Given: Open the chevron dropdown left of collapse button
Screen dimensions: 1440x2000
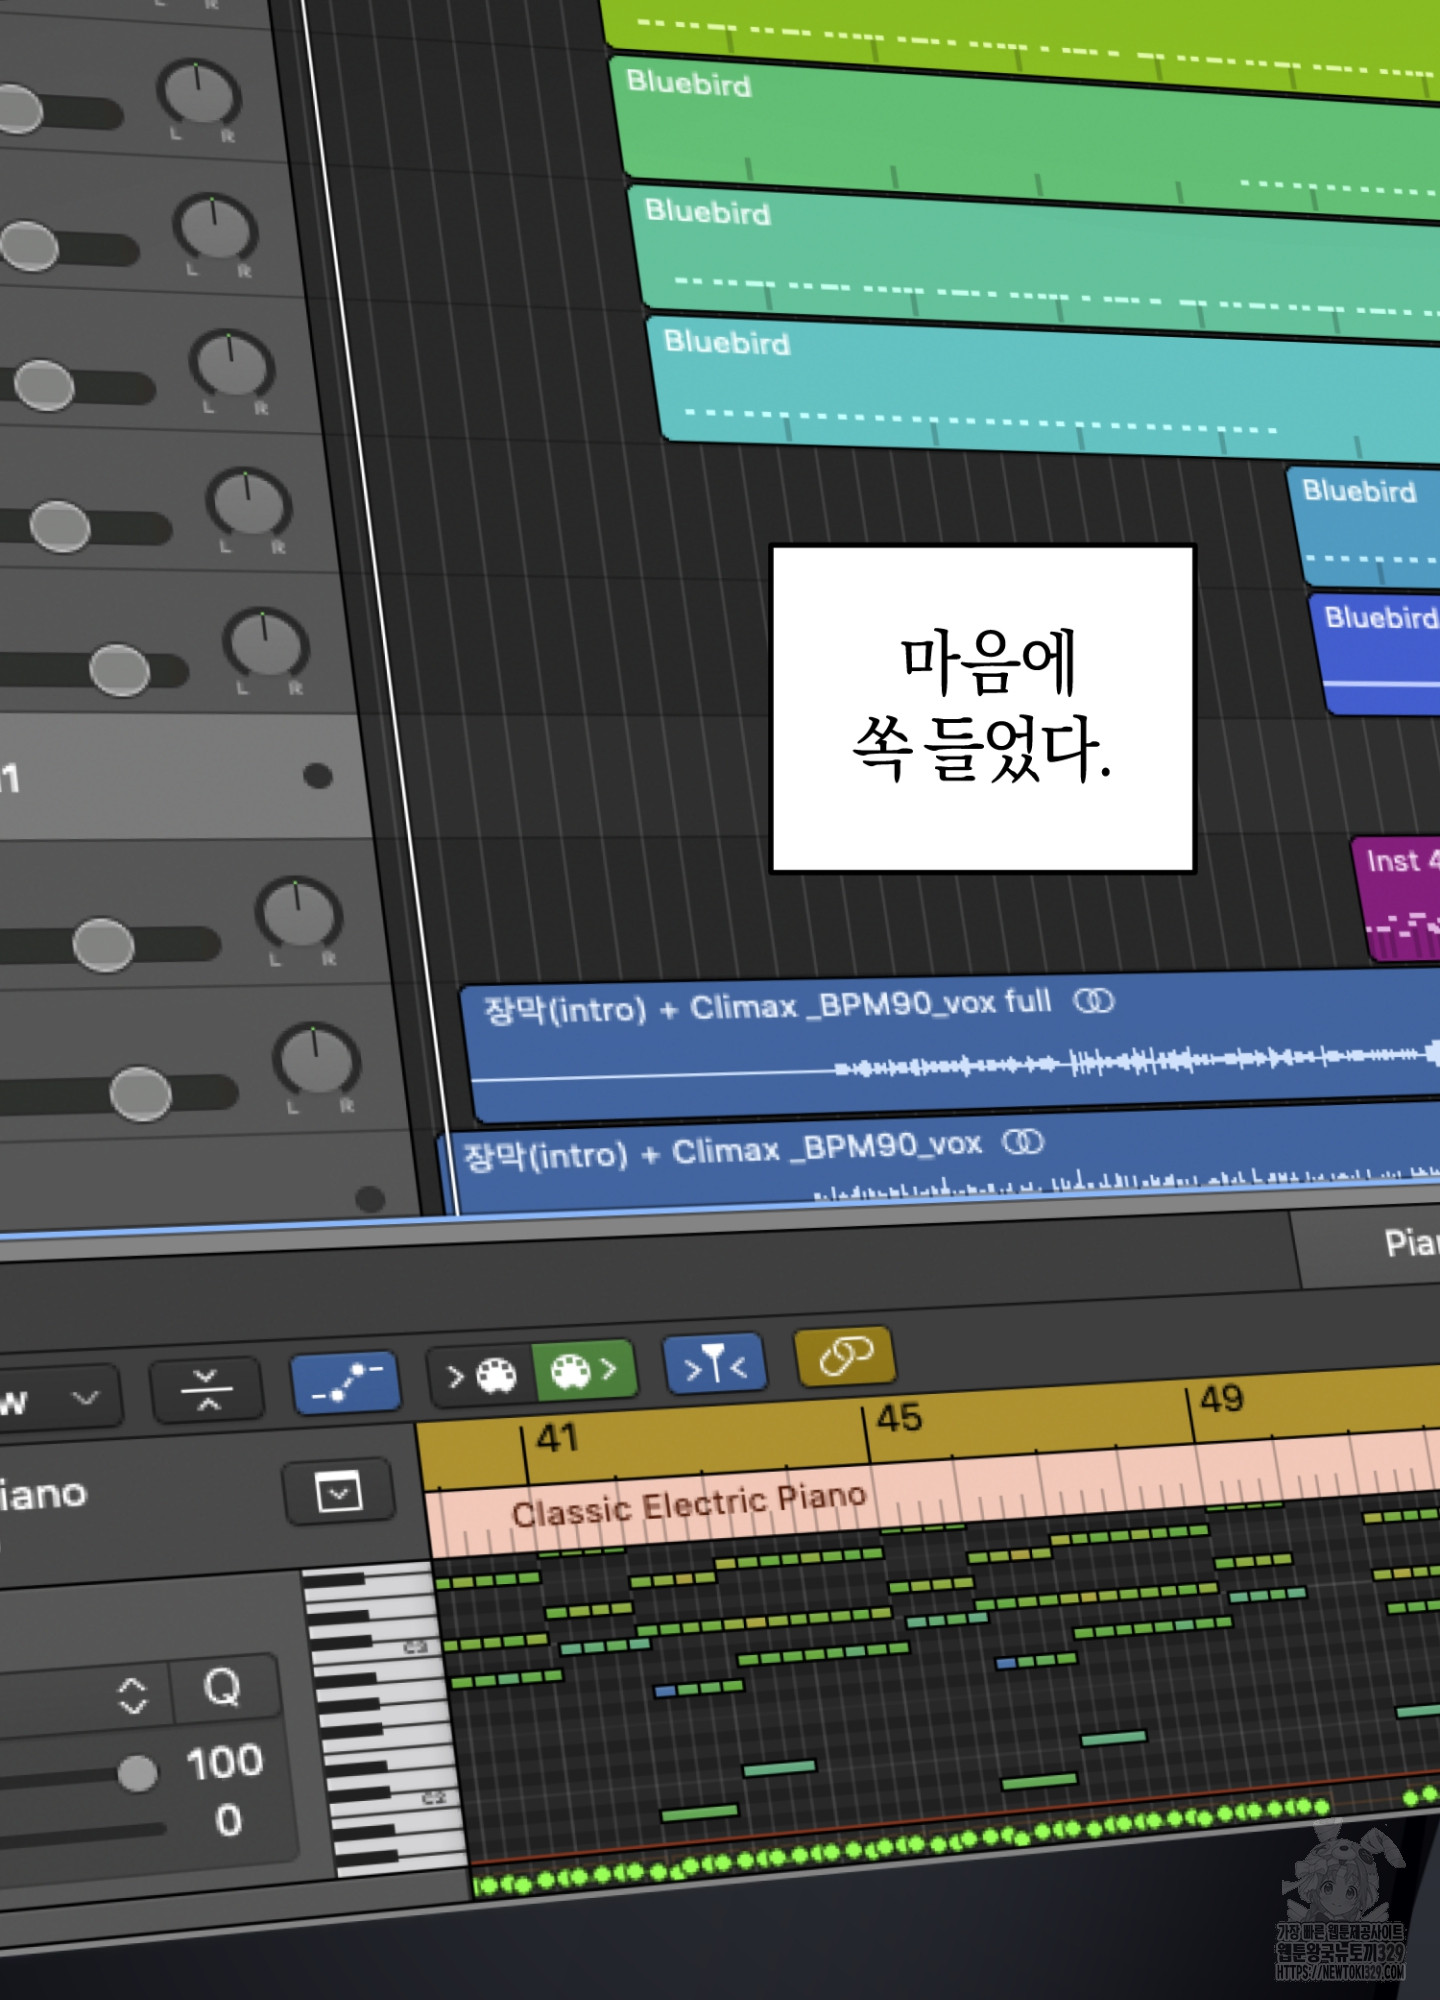Looking at the screenshot, I should tap(86, 1397).
